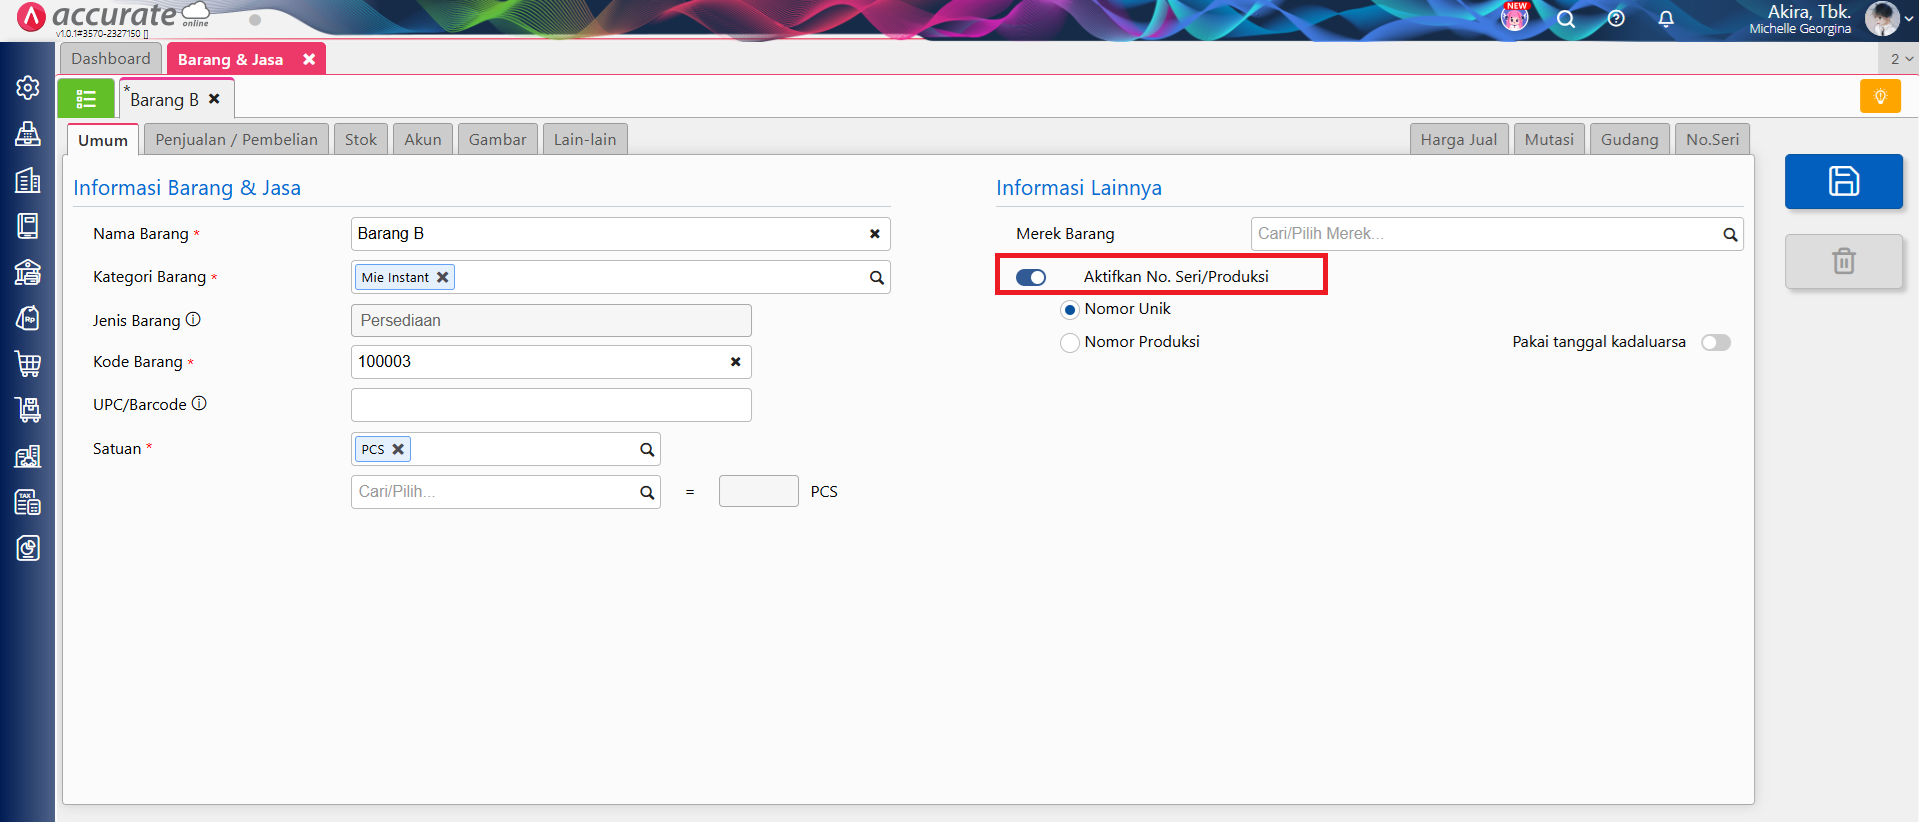Click the help question mark icon
The width and height of the screenshot is (1919, 822).
1616,19
